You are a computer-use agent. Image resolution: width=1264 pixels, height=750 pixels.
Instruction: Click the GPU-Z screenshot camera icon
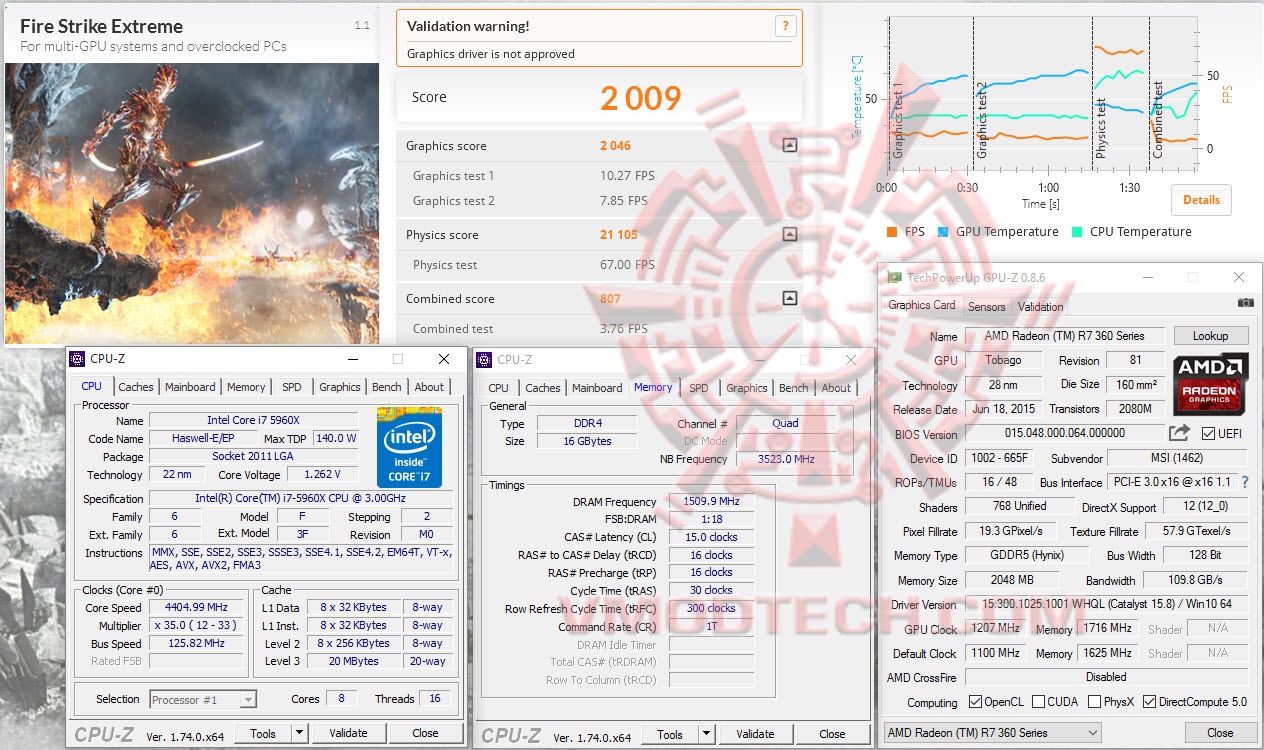tap(1245, 302)
